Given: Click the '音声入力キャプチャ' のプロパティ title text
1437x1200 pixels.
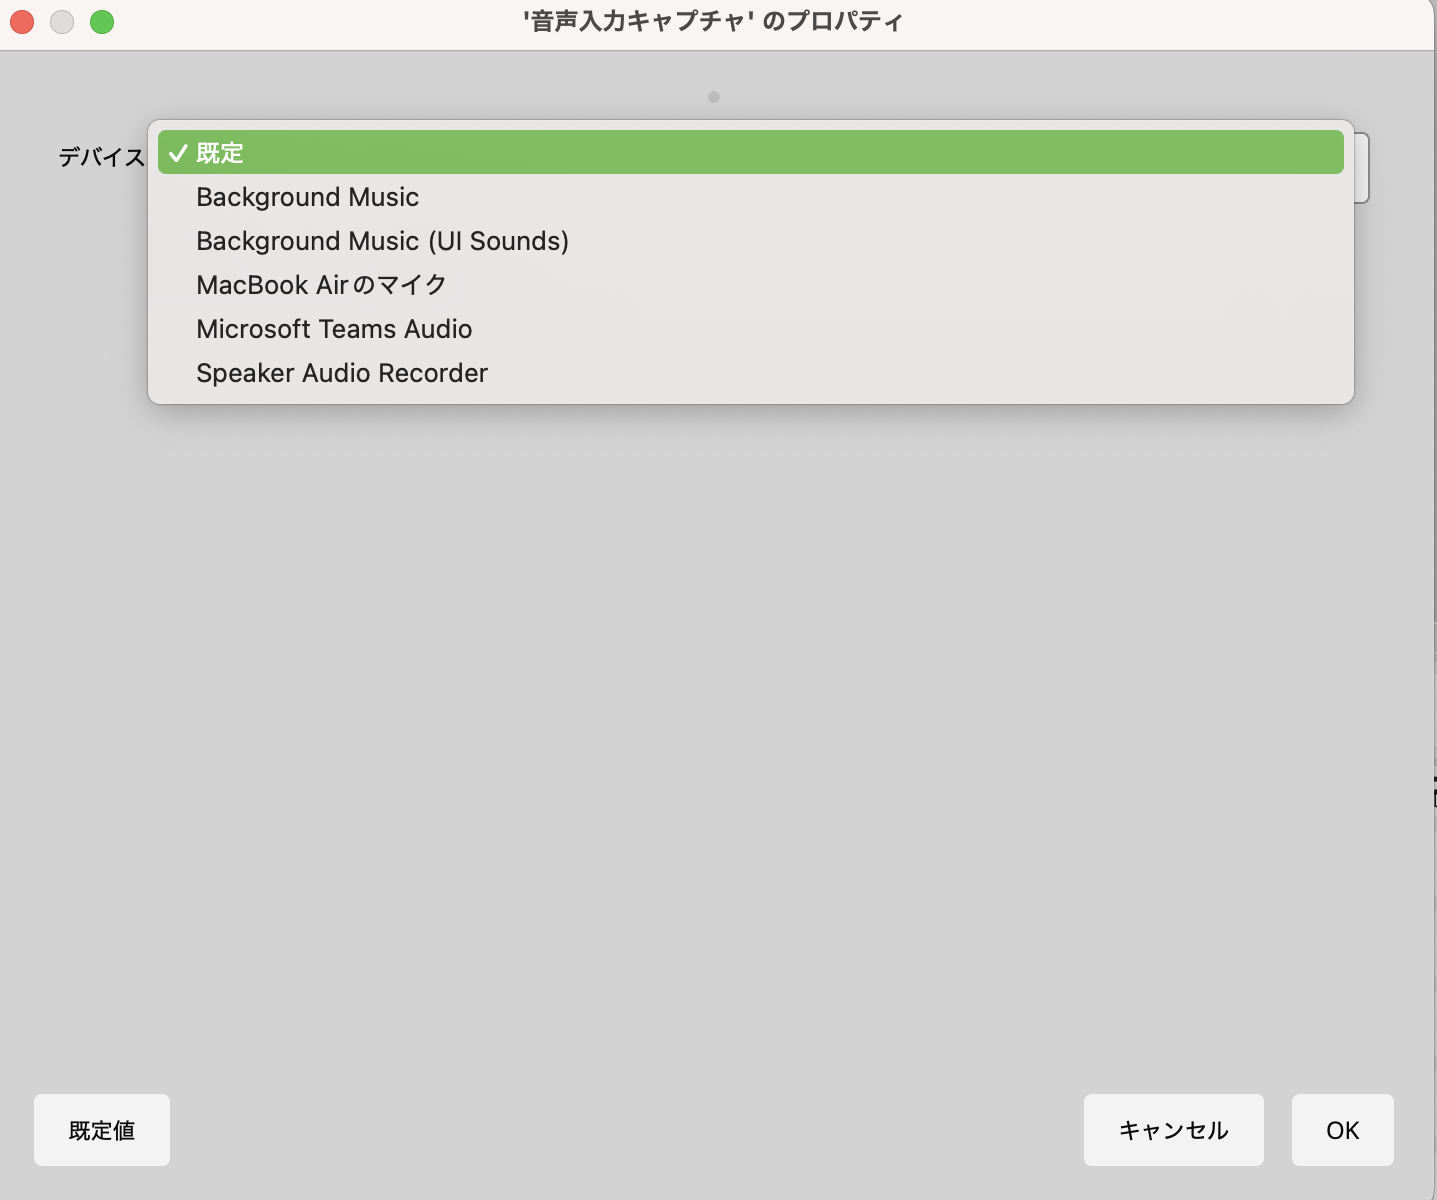Looking at the screenshot, I should tap(713, 22).
